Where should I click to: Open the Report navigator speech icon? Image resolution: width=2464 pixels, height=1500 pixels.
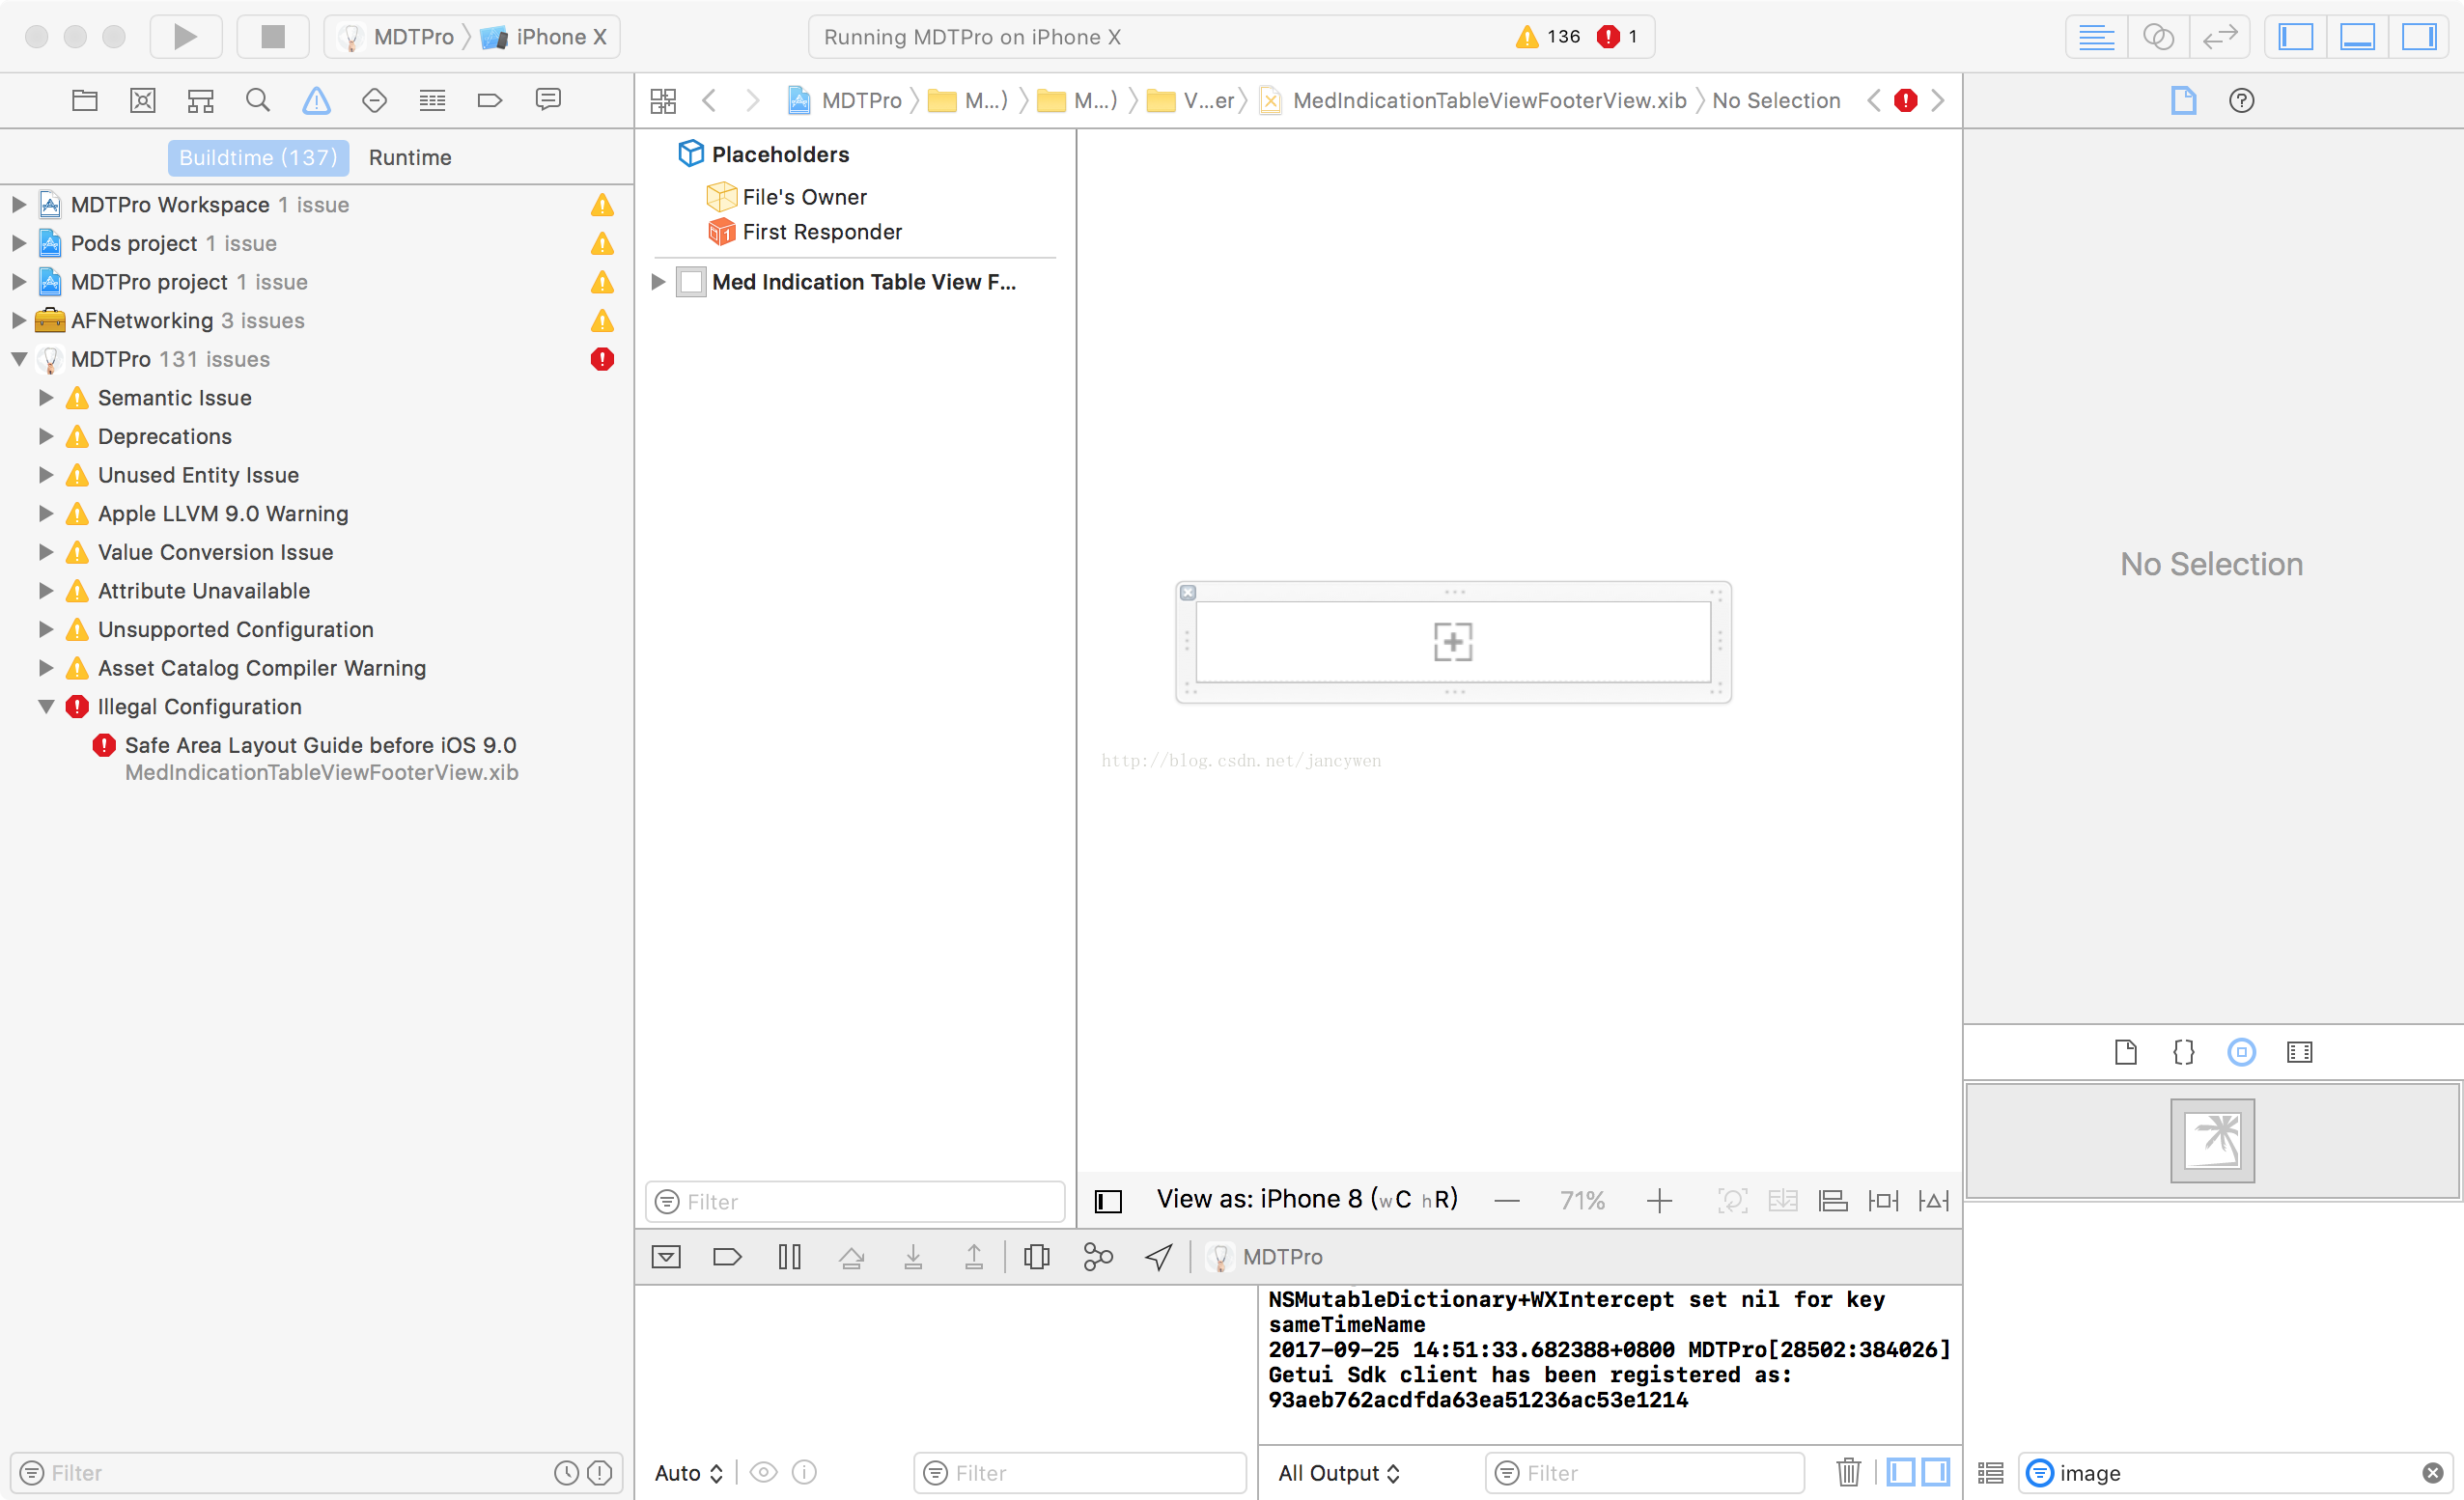(x=548, y=100)
